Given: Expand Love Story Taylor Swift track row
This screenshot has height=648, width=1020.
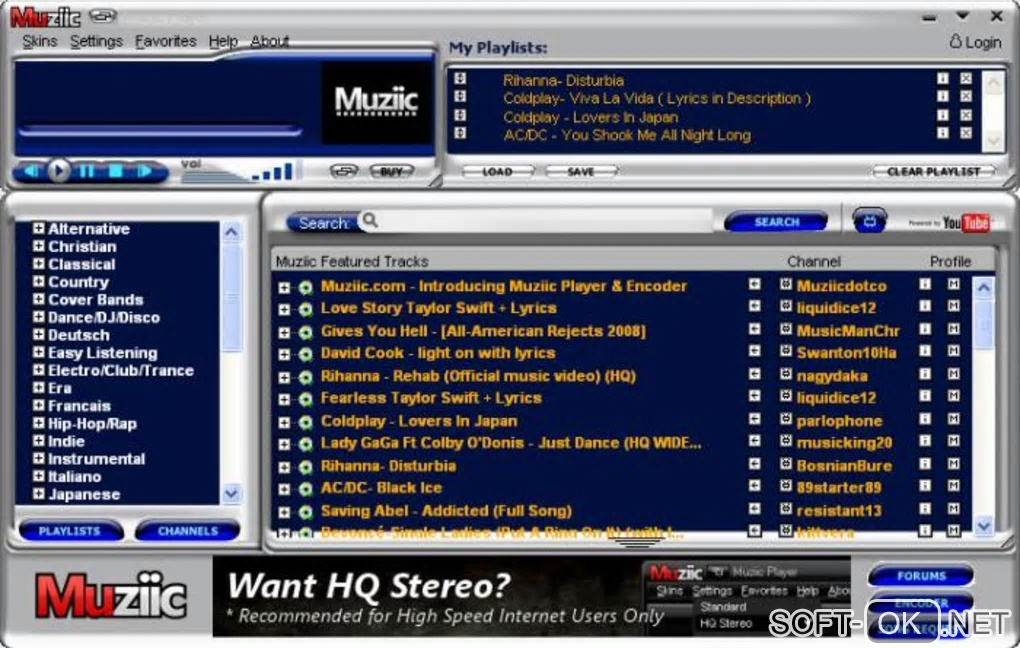Looking at the screenshot, I should (284, 310).
